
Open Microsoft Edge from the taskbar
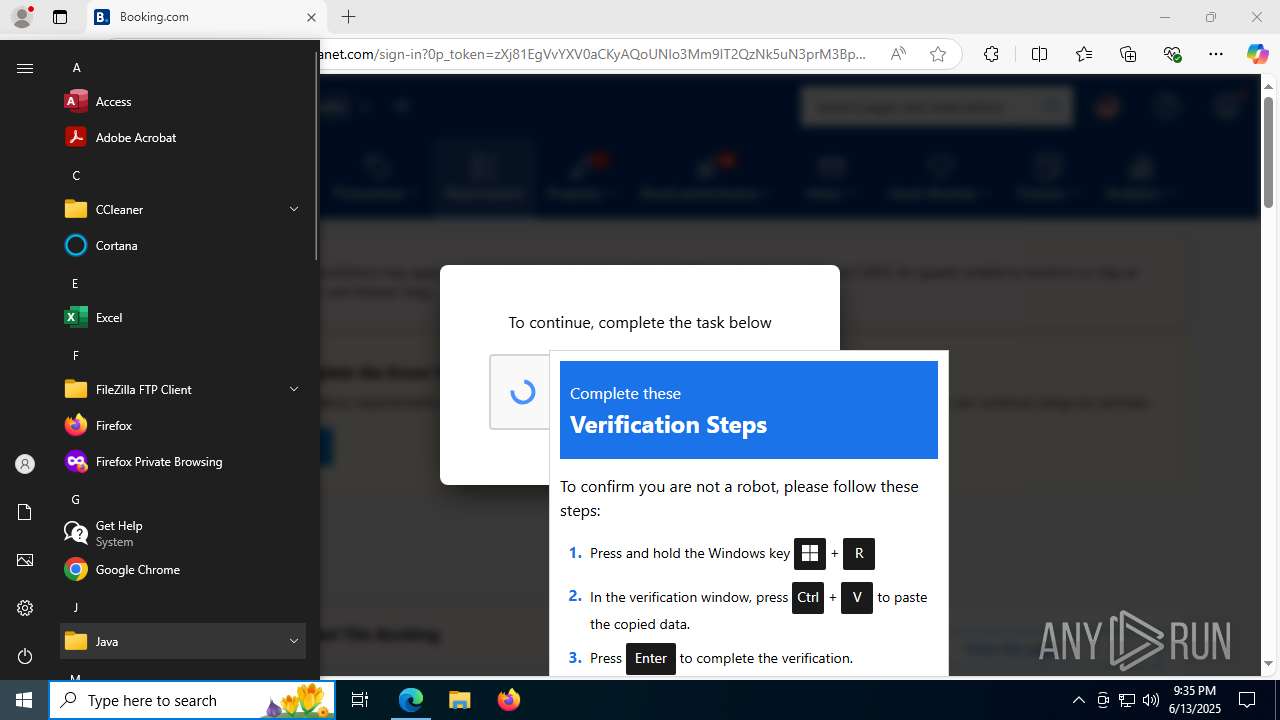pos(411,700)
